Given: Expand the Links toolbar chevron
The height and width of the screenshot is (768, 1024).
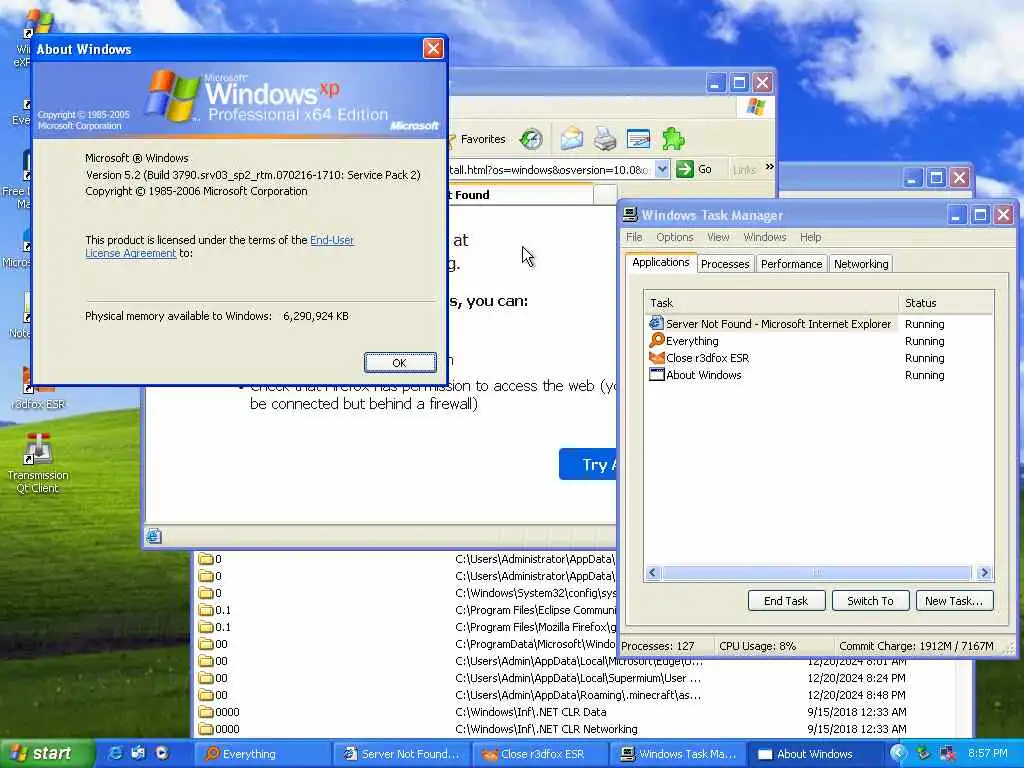Looking at the screenshot, I should pyautogui.click(x=769, y=167).
